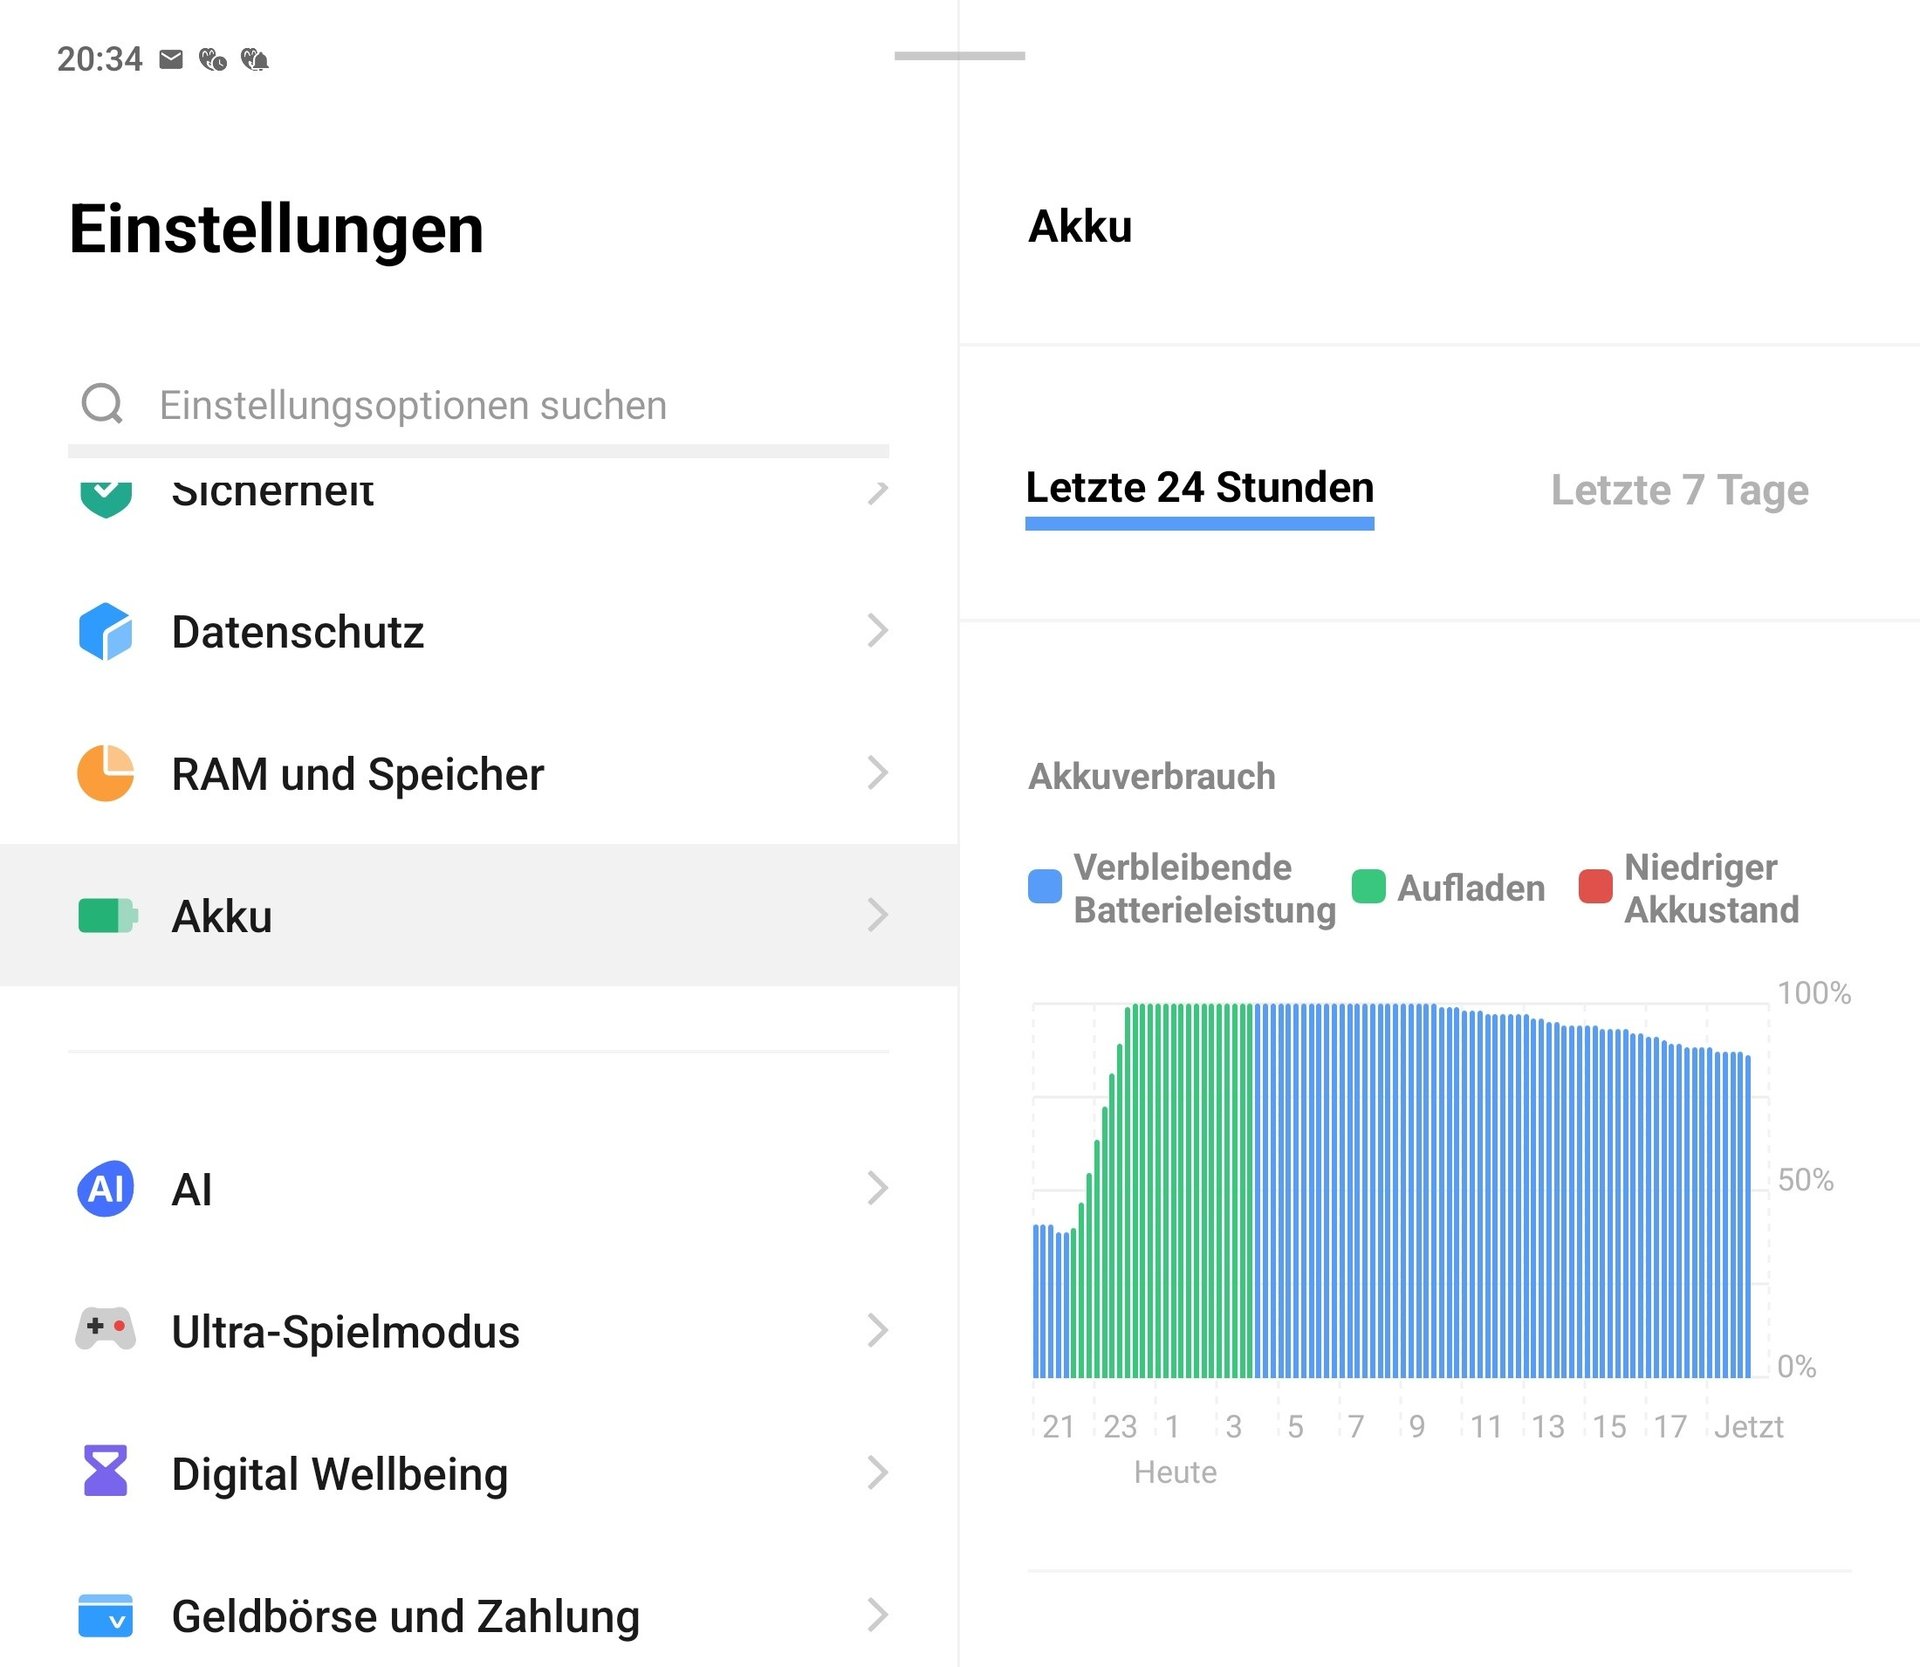Screen dimensions: 1920x1667
Task: Tap the Geldbörse und Zahlung wallet icon
Action: [x=105, y=1615]
